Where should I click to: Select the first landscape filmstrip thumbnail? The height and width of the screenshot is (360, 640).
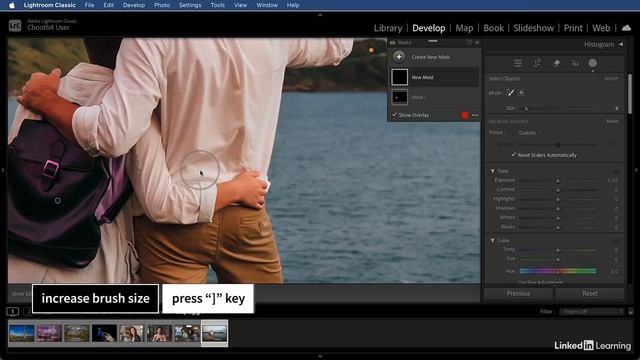(21, 333)
